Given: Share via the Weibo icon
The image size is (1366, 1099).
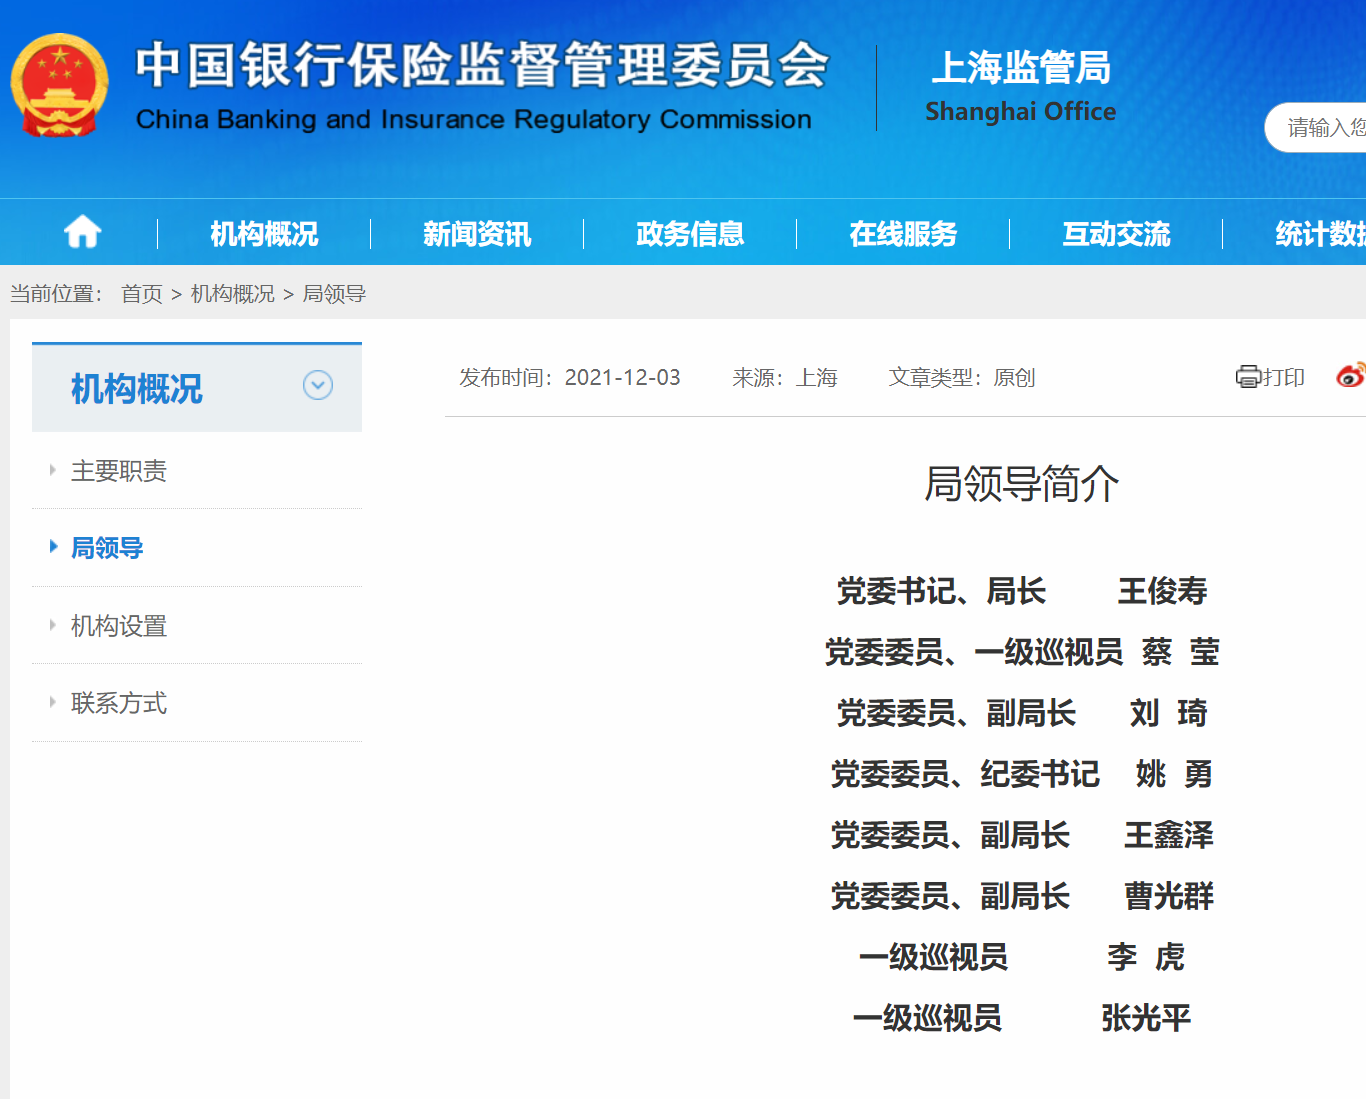Looking at the screenshot, I should pos(1350,376).
